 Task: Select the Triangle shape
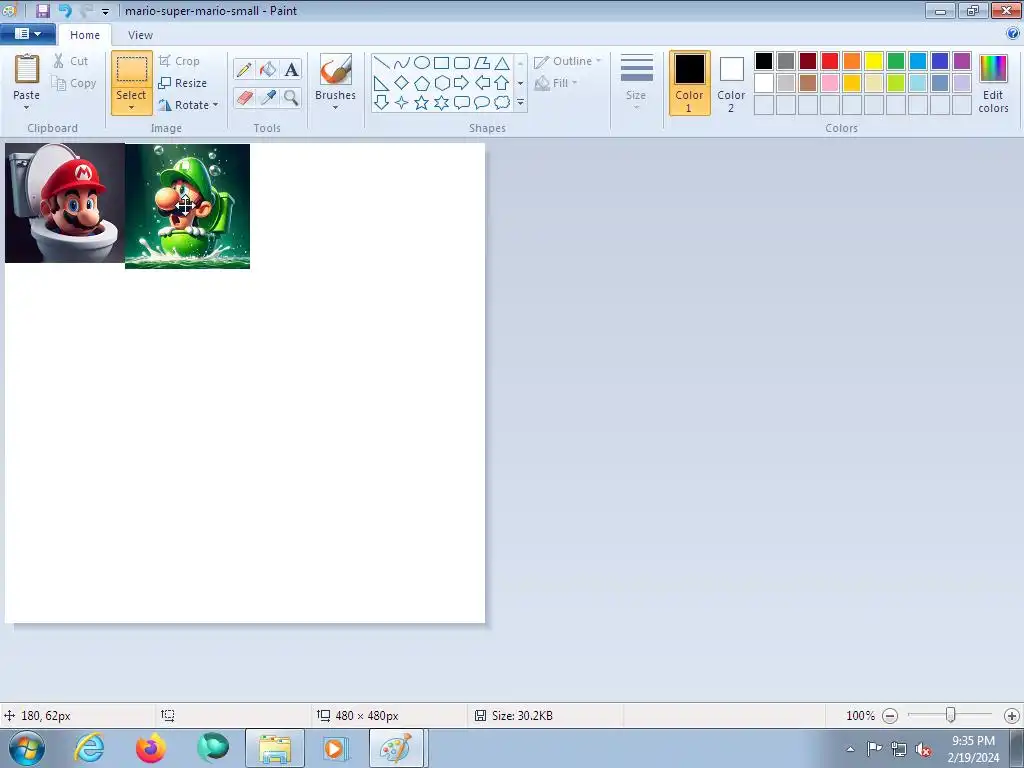(x=502, y=63)
